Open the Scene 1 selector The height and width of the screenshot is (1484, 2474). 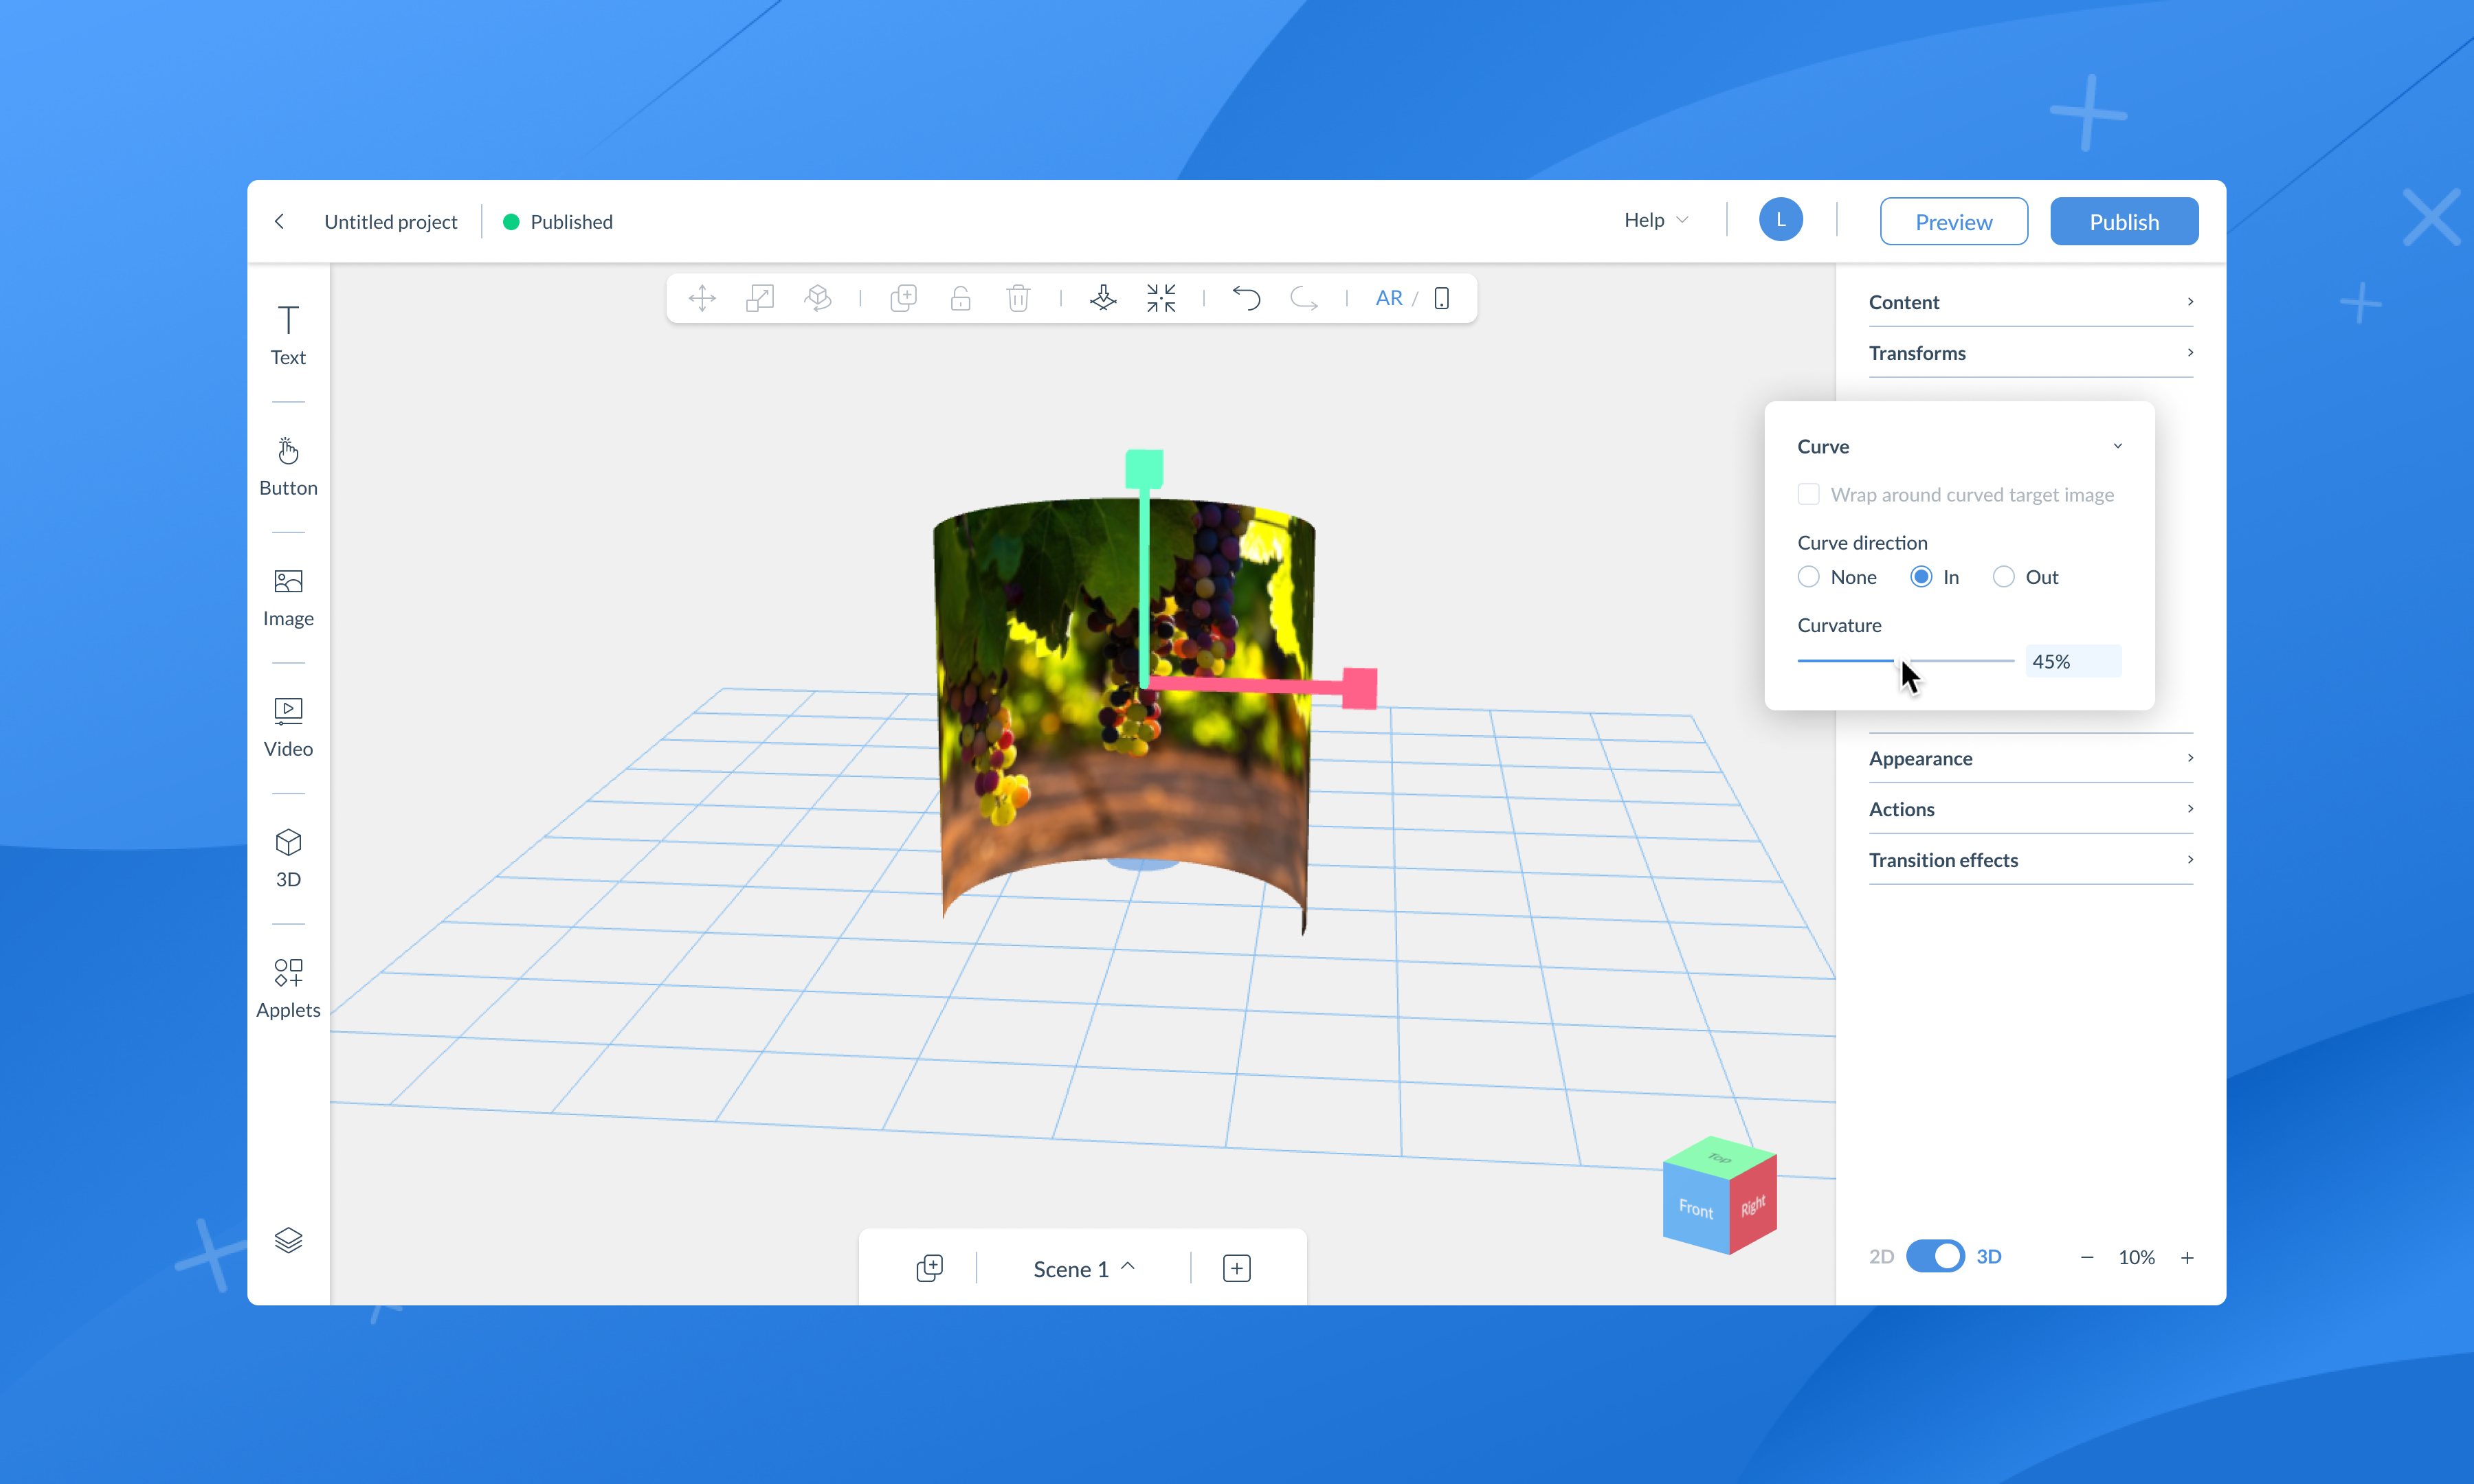point(1084,1268)
